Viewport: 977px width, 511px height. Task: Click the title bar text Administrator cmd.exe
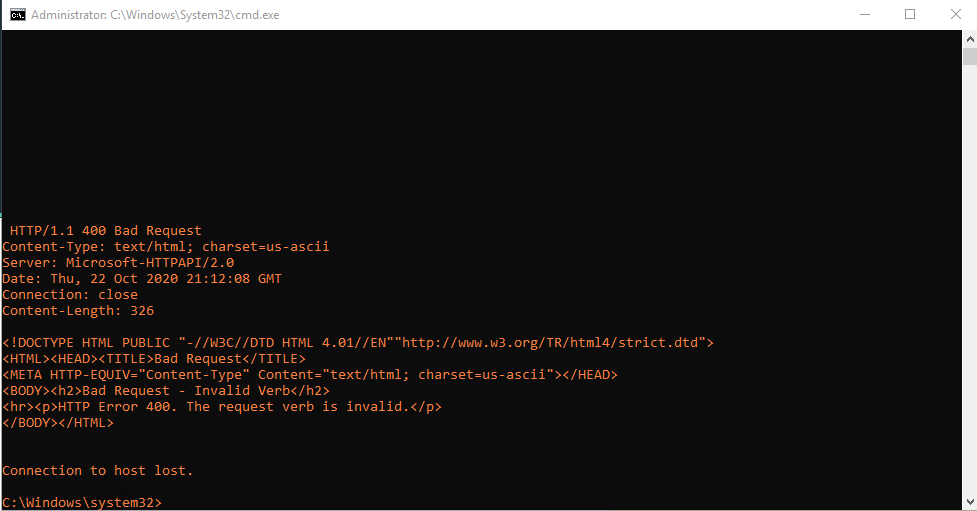pyautogui.click(x=155, y=15)
